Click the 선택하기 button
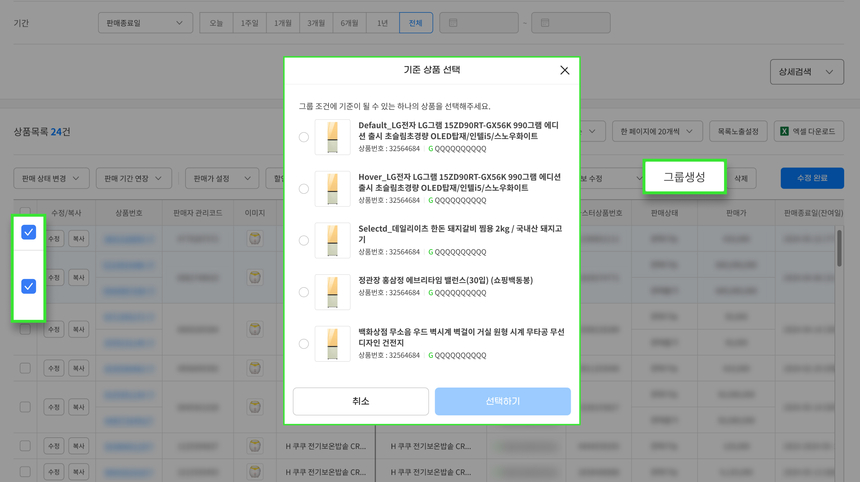Viewport: 860px width, 482px height. [x=503, y=401]
